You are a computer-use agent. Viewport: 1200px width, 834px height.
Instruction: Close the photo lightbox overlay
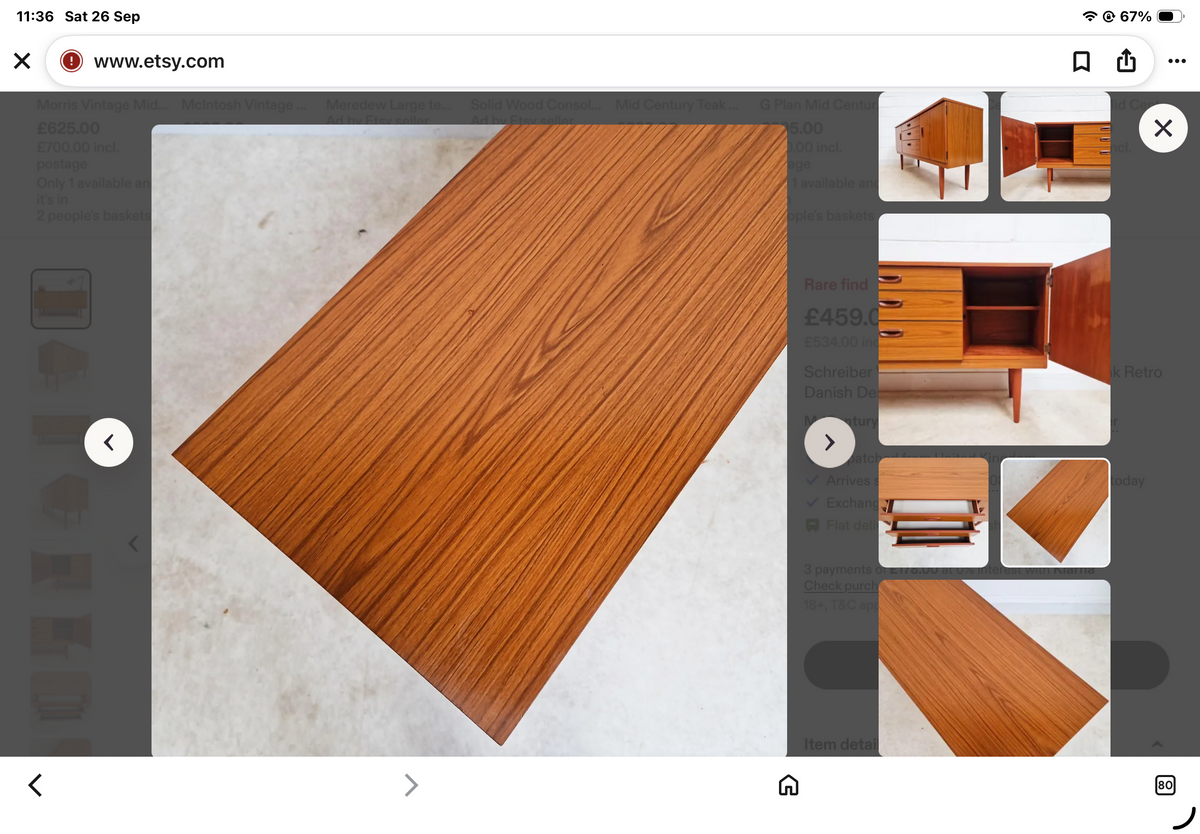(x=1162, y=128)
